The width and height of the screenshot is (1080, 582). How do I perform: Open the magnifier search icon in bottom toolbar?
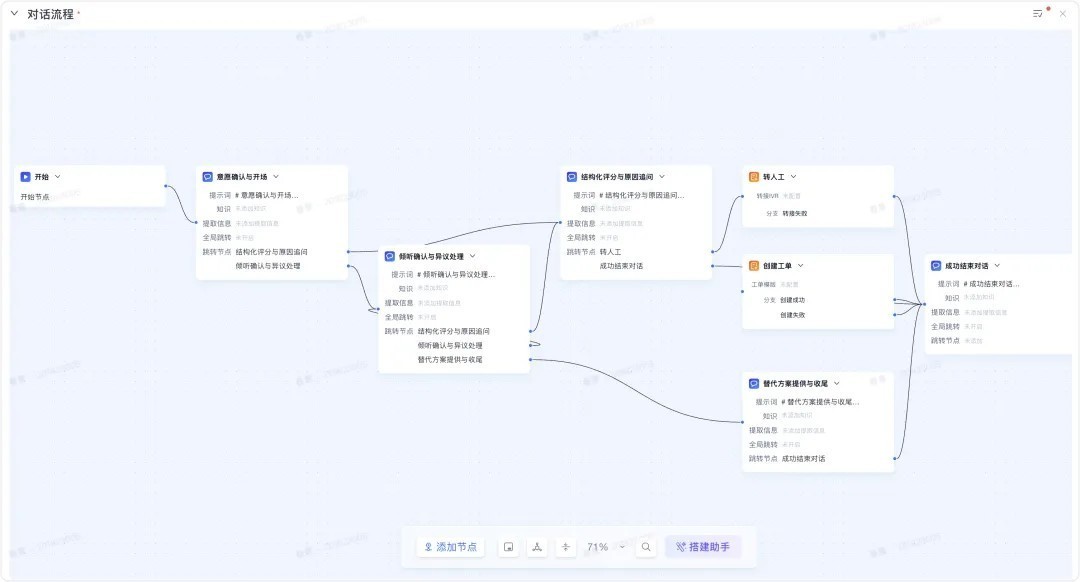tap(645, 546)
